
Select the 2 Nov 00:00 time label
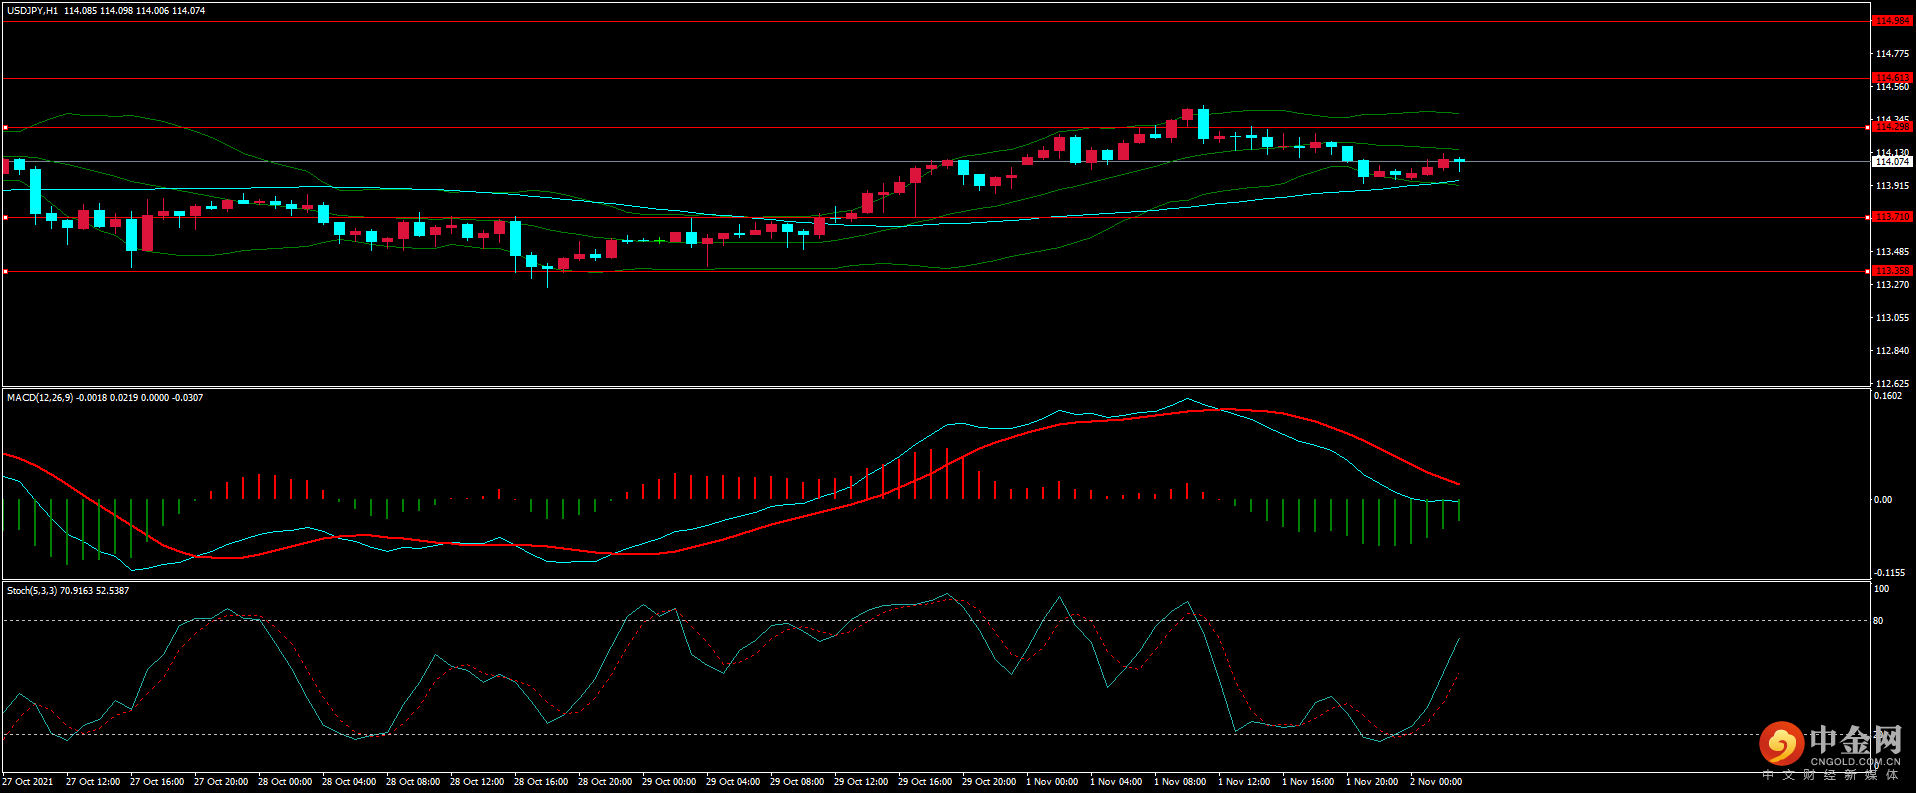(x=1436, y=782)
